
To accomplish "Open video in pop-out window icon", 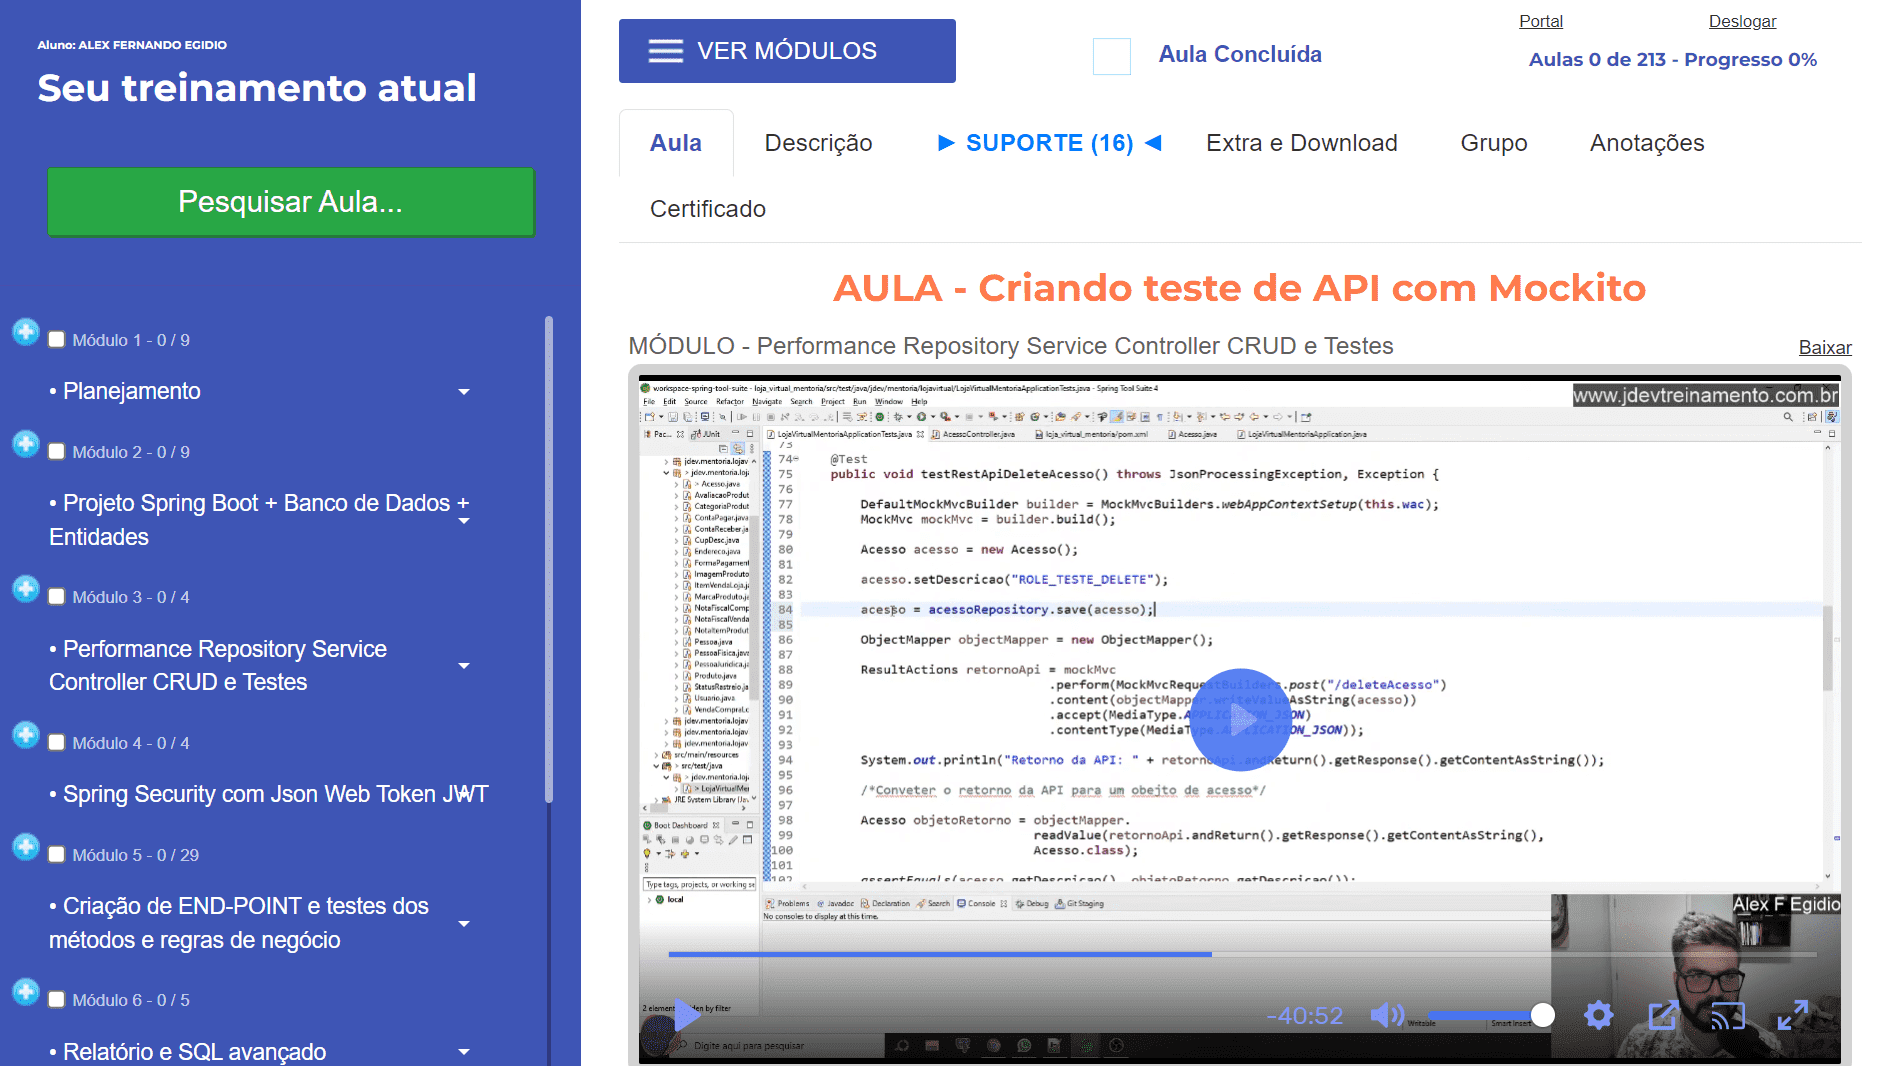I will (x=1663, y=1015).
